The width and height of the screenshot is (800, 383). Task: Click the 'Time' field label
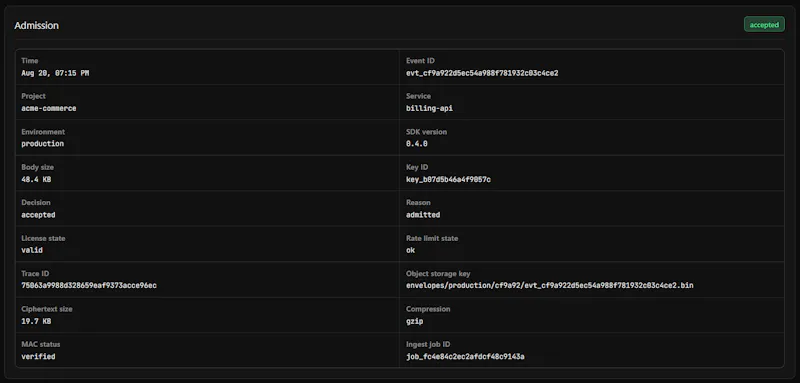coord(30,61)
